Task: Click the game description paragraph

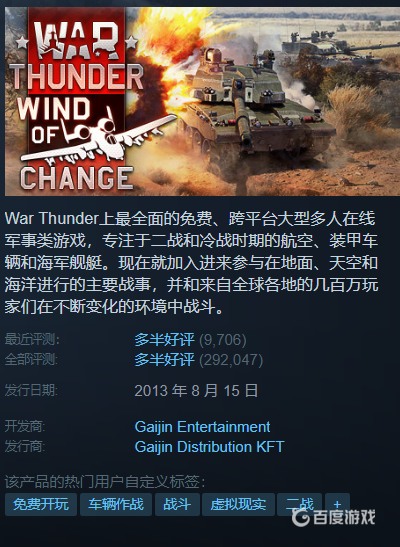Action: 191,263
